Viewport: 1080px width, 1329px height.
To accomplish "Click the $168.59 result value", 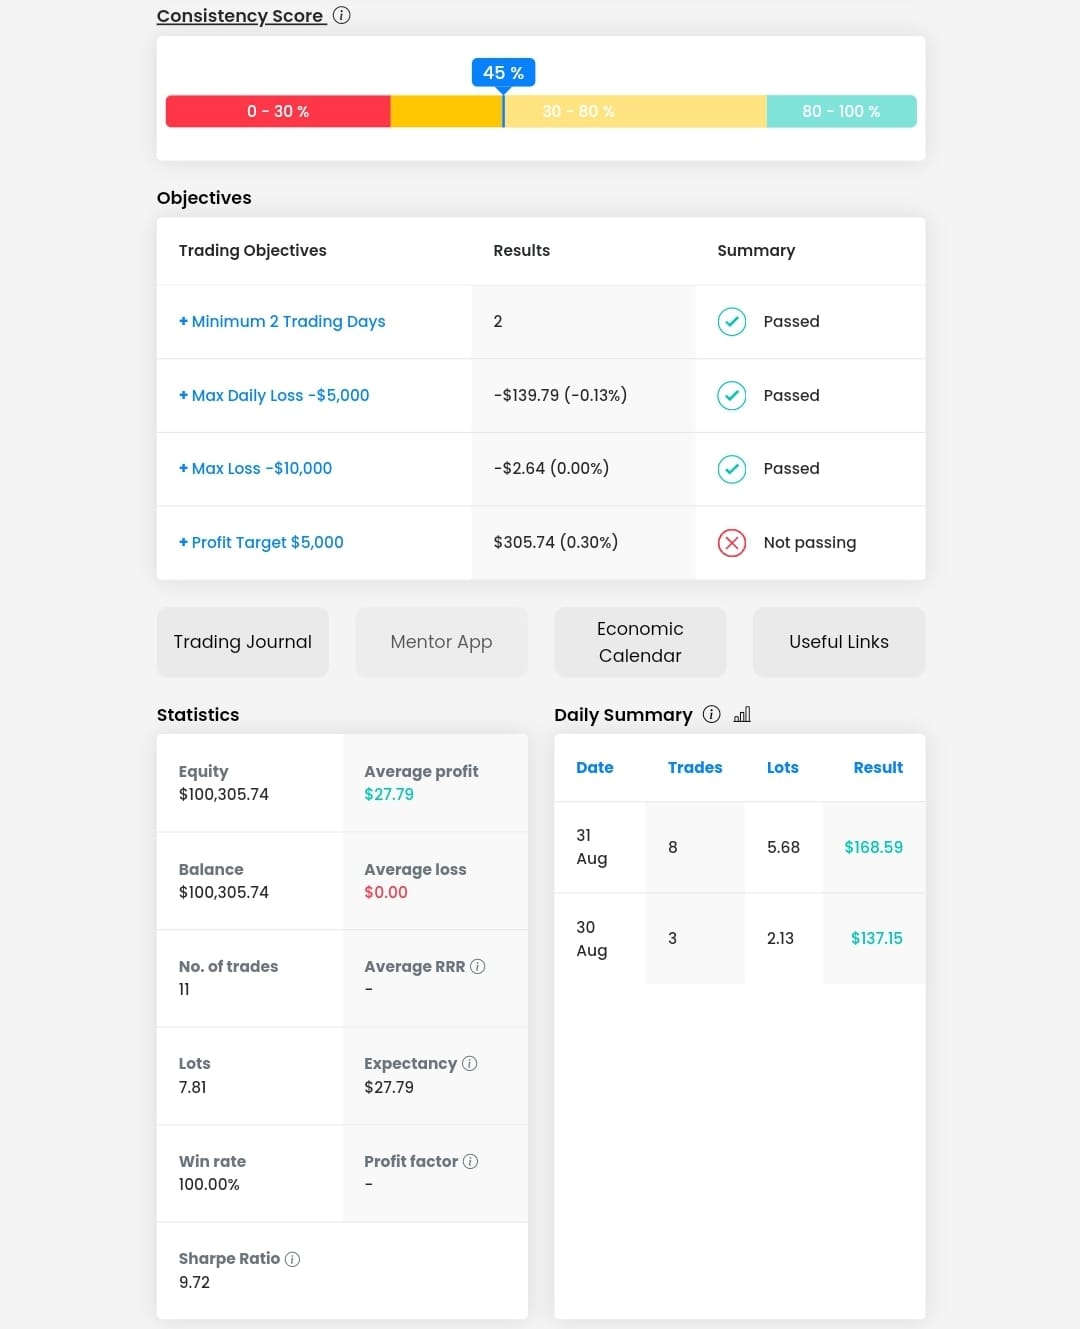I will click(x=873, y=847).
